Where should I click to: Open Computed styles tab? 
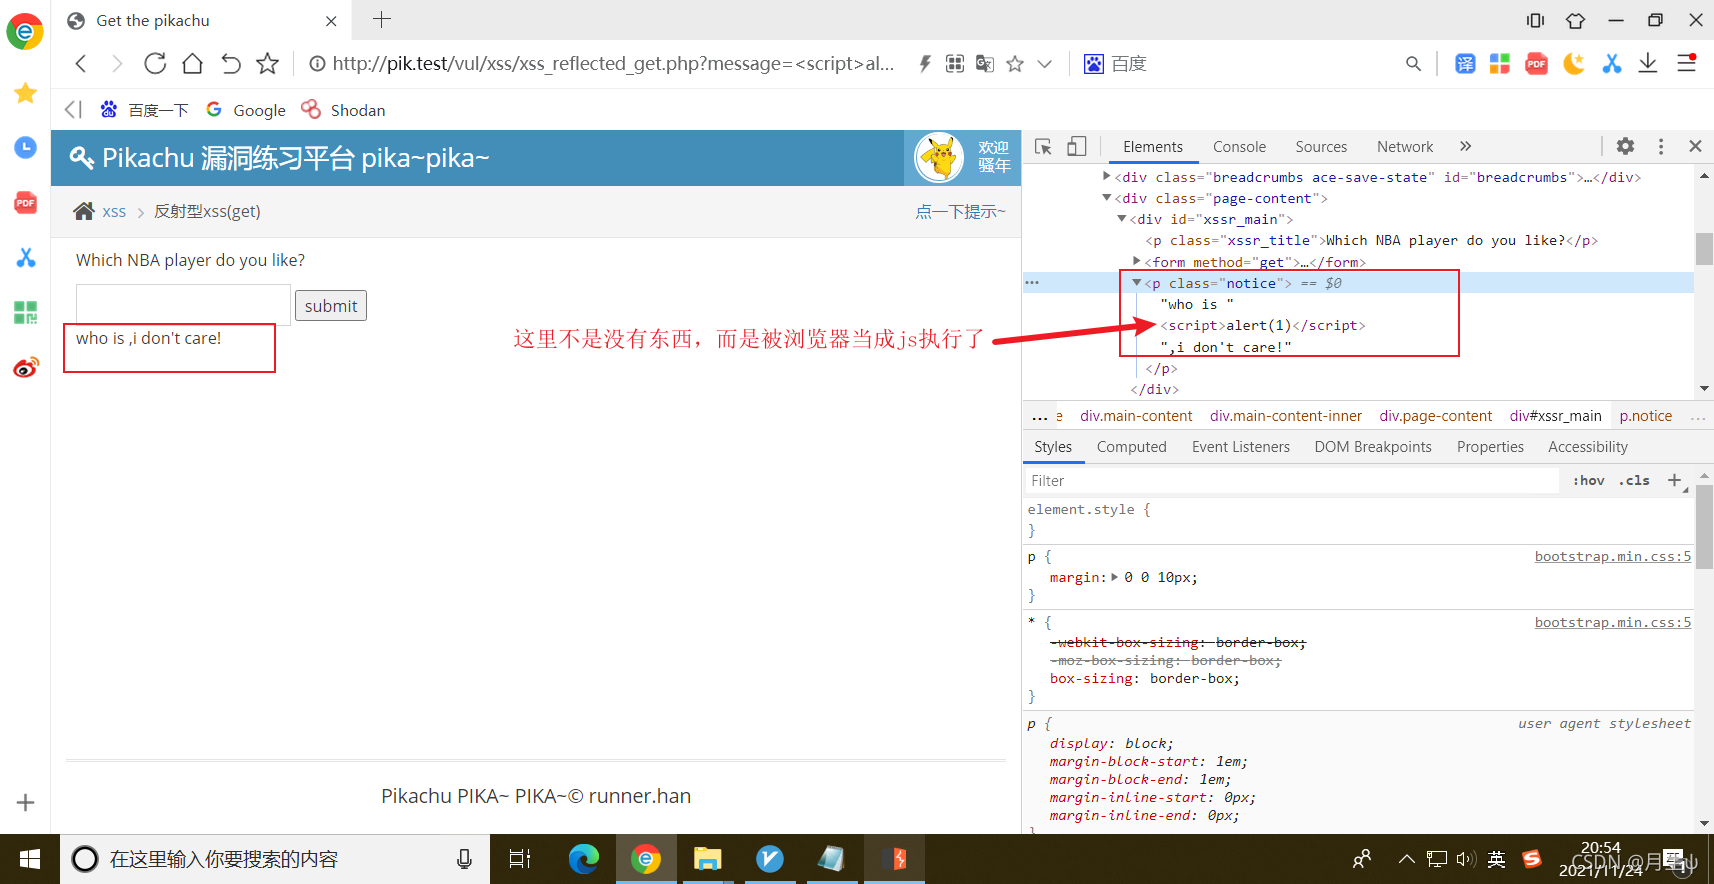[x=1131, y=447]
